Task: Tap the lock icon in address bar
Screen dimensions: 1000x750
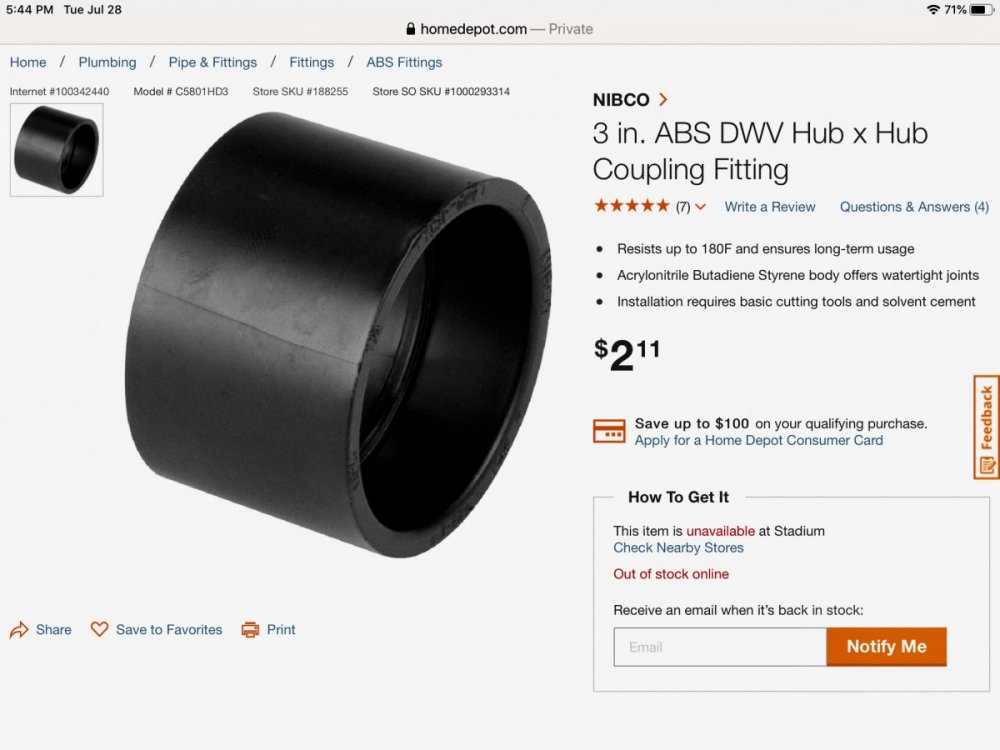Action: pos(410,29)
